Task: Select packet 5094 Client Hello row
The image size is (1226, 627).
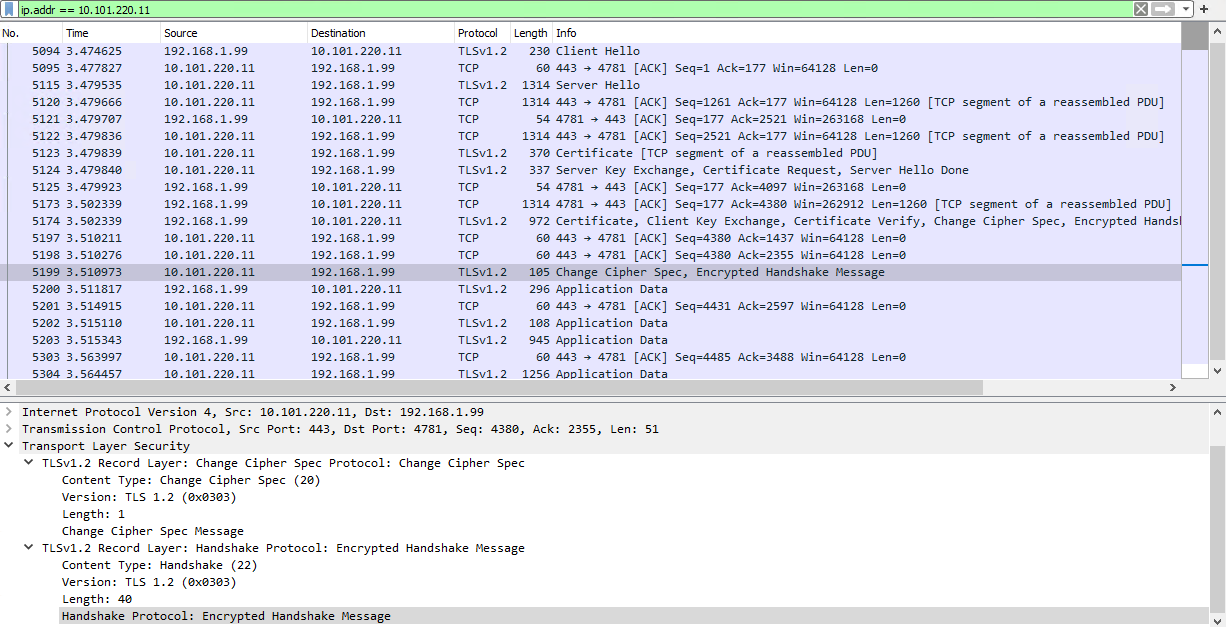Action: (x=590, y=51)
